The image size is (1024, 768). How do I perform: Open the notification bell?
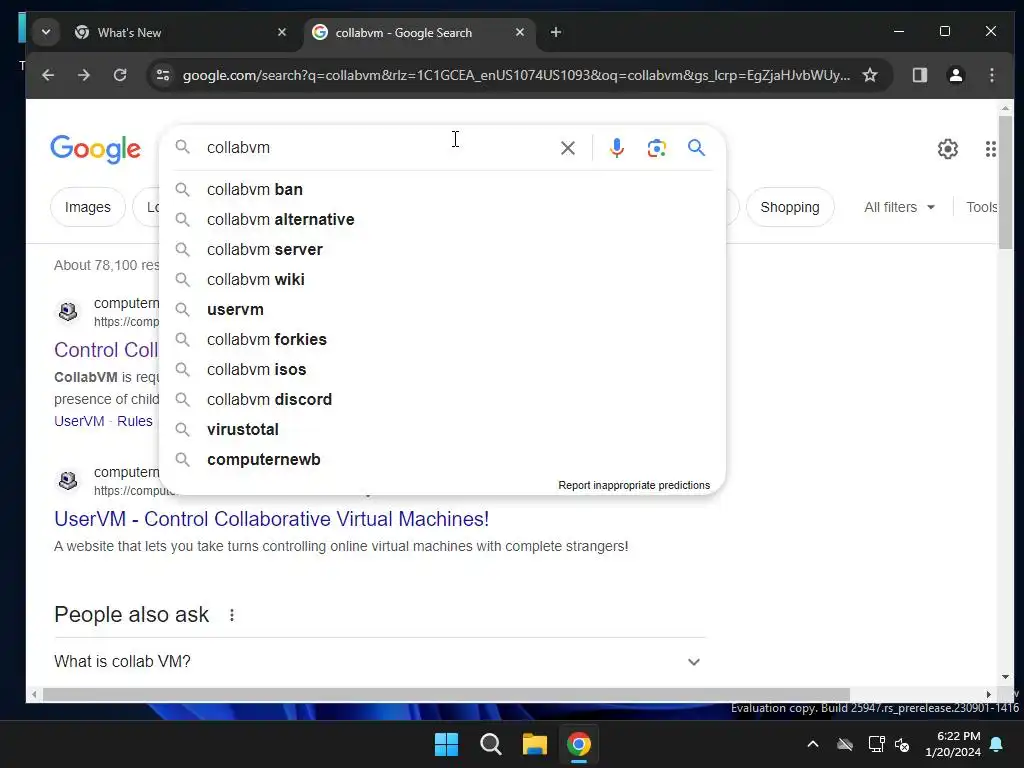point(997,744)
